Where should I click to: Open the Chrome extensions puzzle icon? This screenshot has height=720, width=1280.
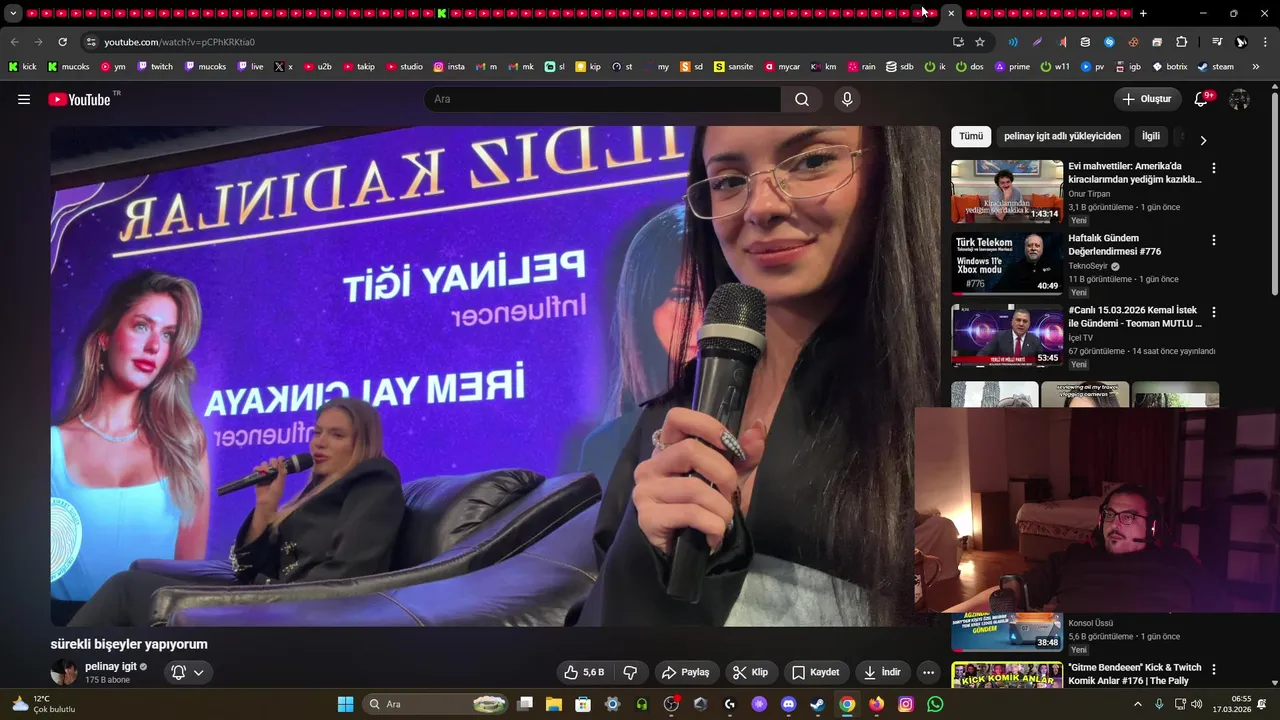[1181, 42]
